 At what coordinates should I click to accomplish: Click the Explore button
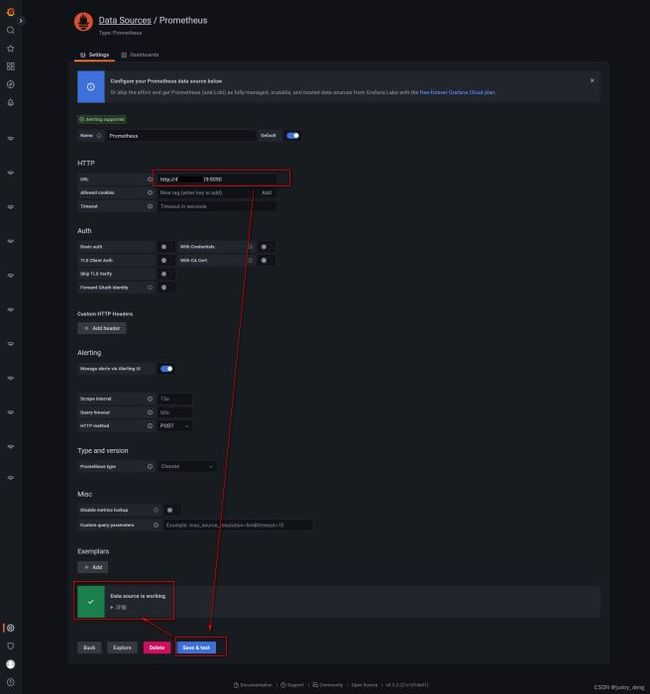coord(122,648)
